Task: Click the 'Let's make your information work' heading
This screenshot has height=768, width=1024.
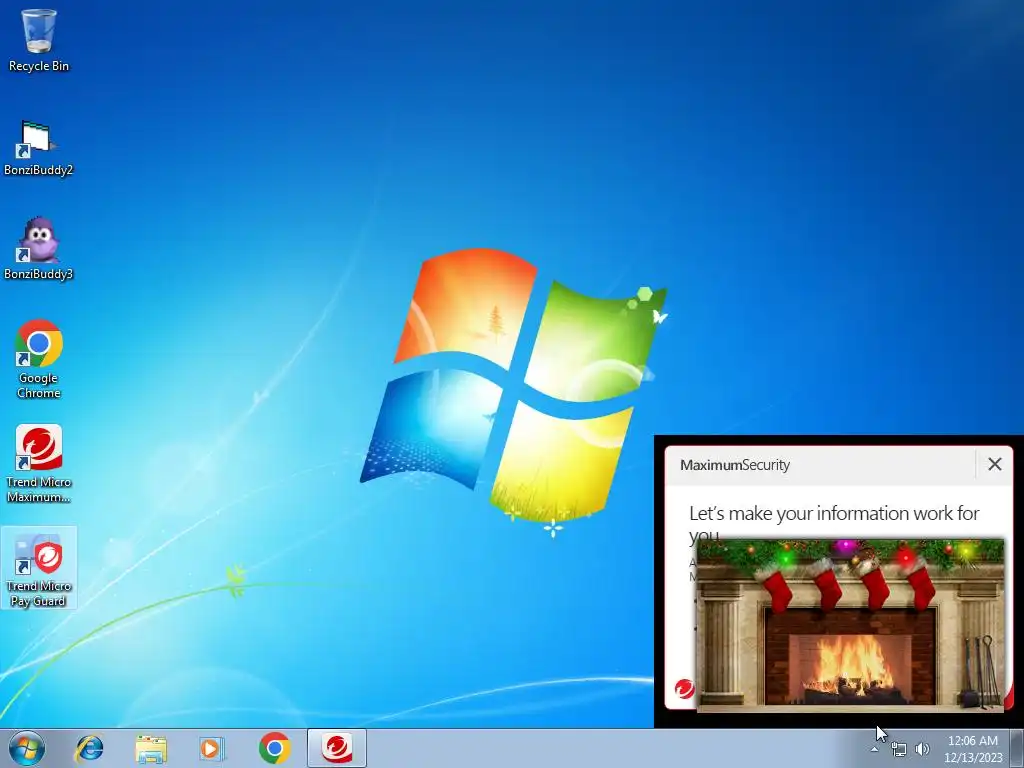Action: [x=834, y=524]
